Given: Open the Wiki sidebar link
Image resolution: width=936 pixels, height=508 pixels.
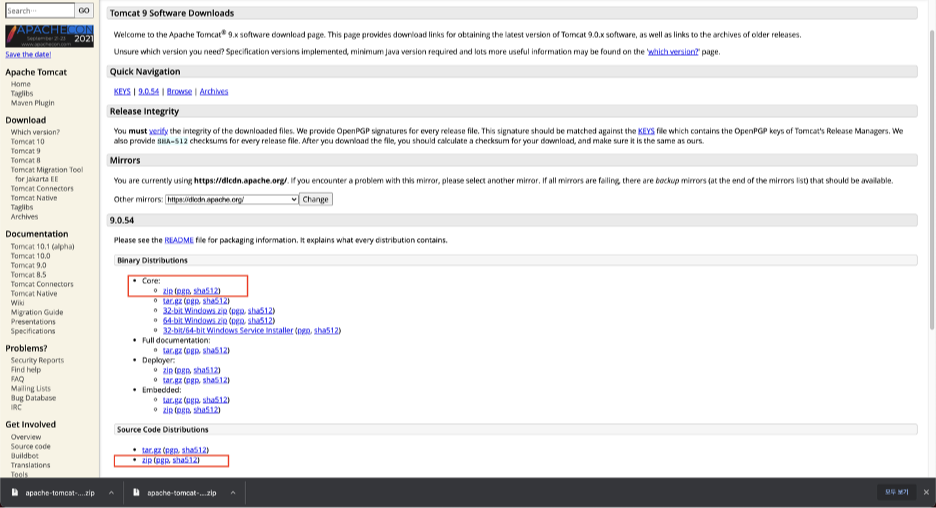Looking at the screenshot, I should (17, 303).
